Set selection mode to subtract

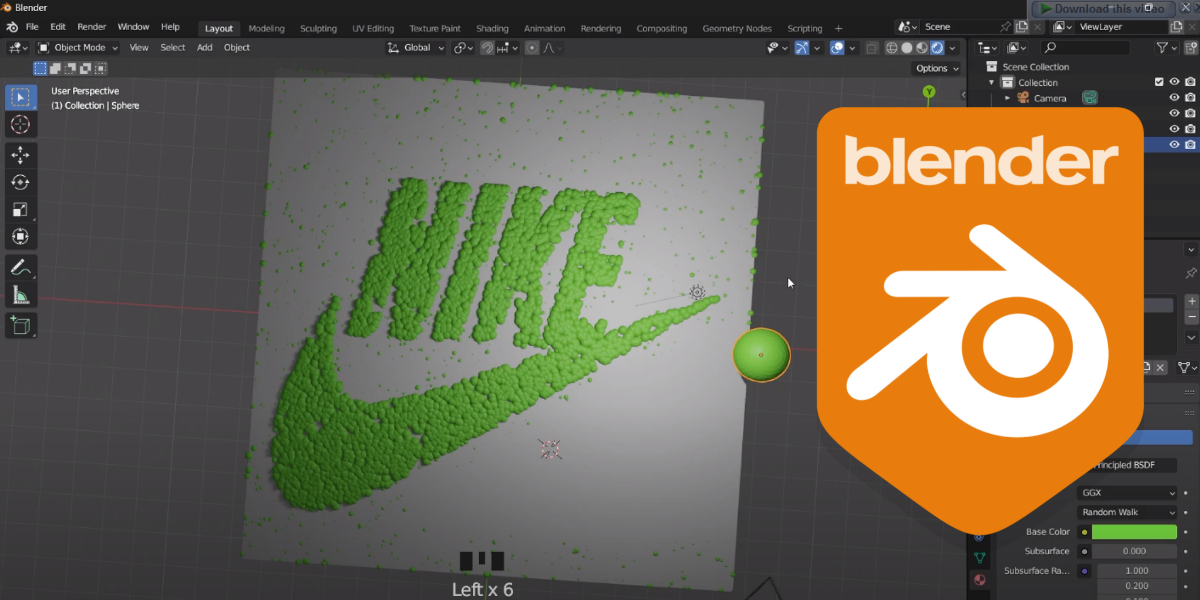[x=70, y=68]
